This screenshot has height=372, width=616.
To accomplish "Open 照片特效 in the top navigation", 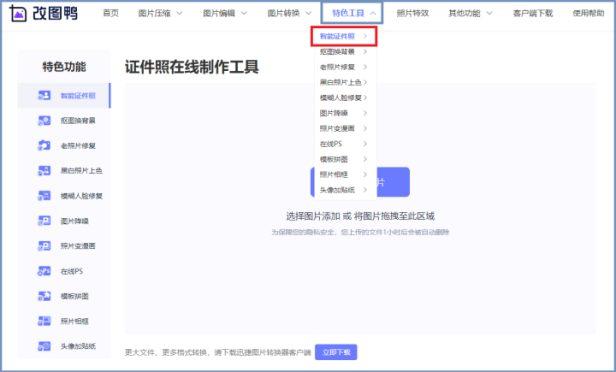I will (412, 13).
